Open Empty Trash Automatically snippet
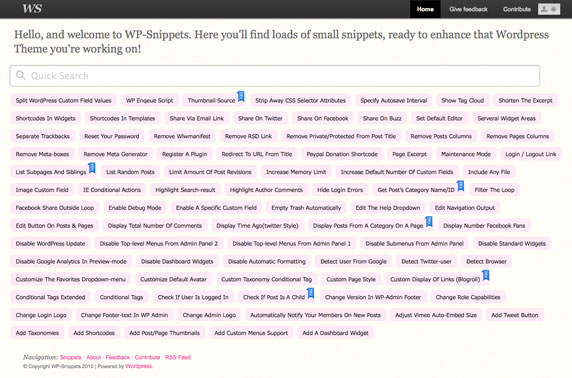 [x=306, y=208]
